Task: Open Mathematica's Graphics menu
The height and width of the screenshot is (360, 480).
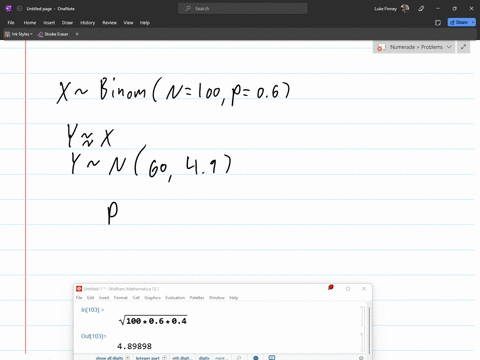Action: pos(152,298)
